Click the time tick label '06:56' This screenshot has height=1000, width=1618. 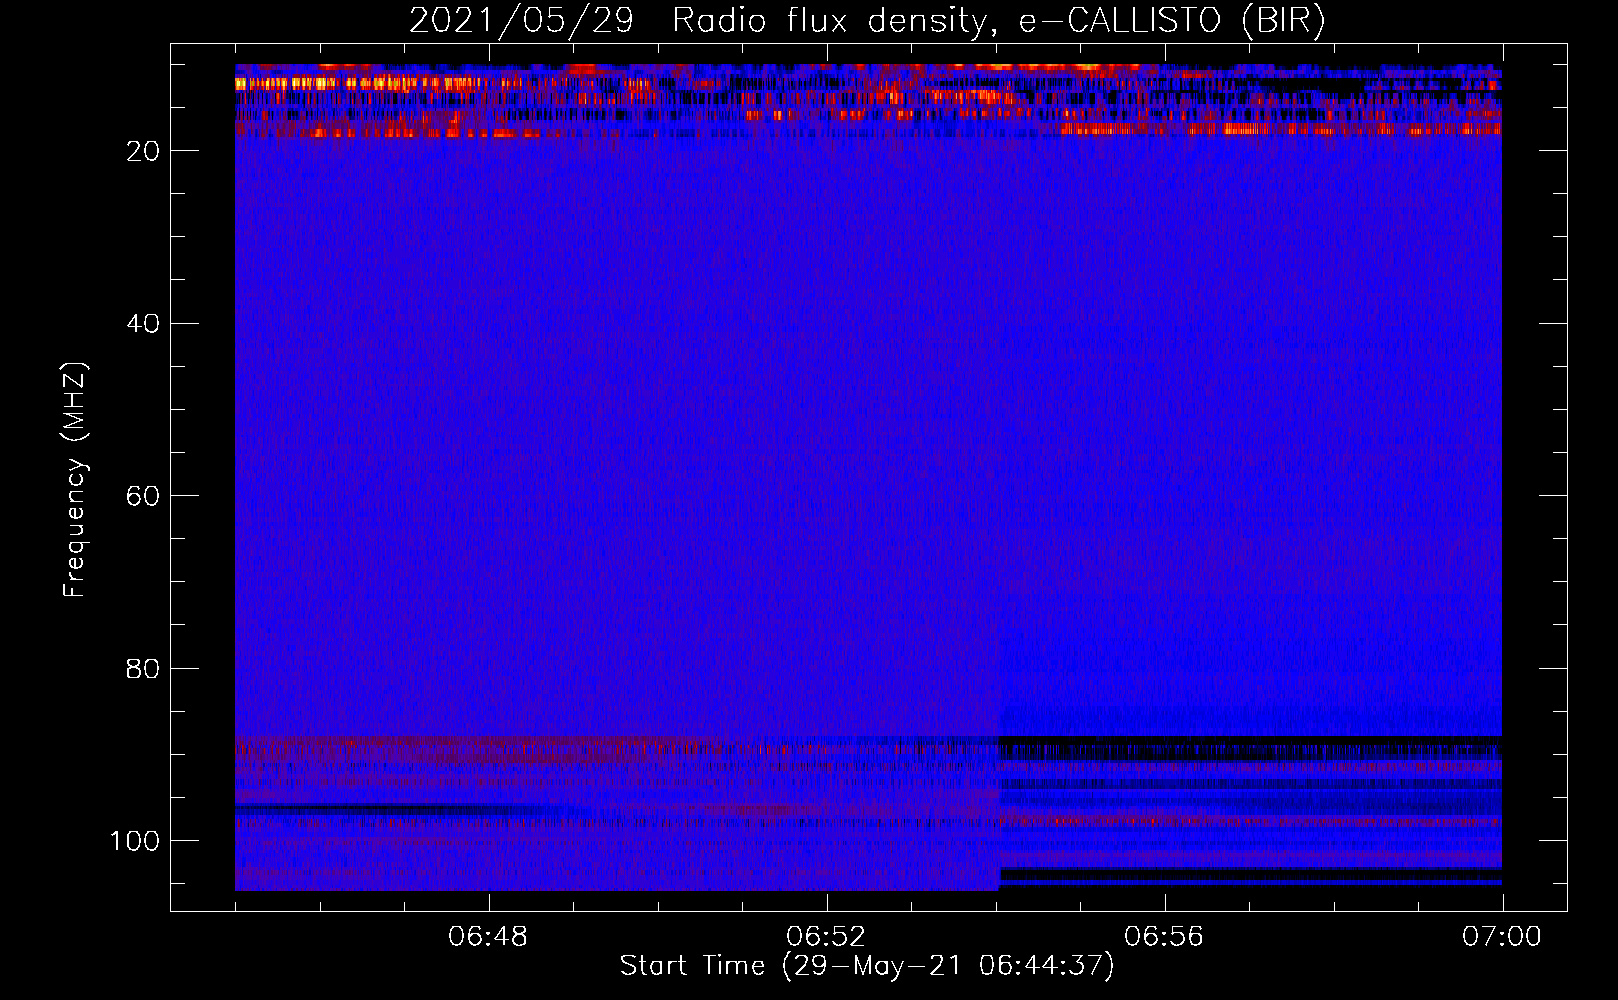pos(1164,937)
